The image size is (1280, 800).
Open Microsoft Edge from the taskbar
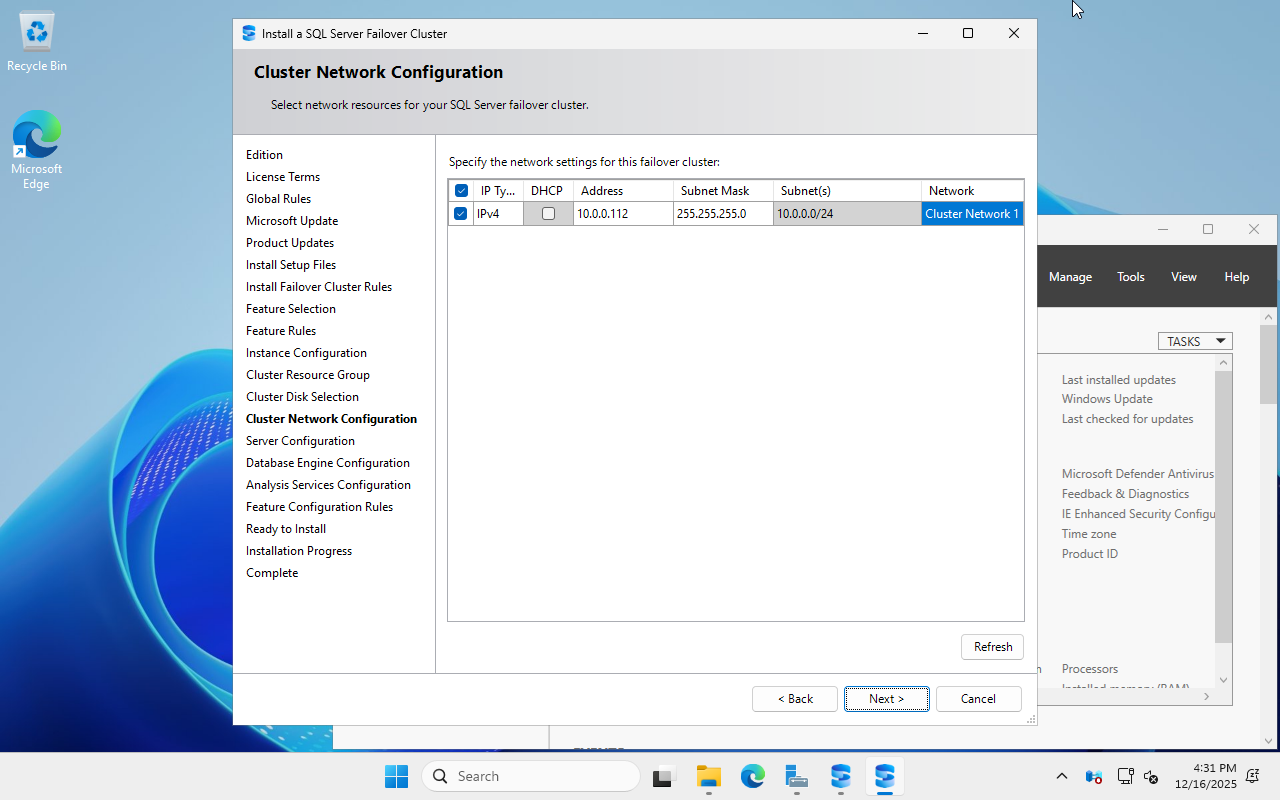(752, 776)
